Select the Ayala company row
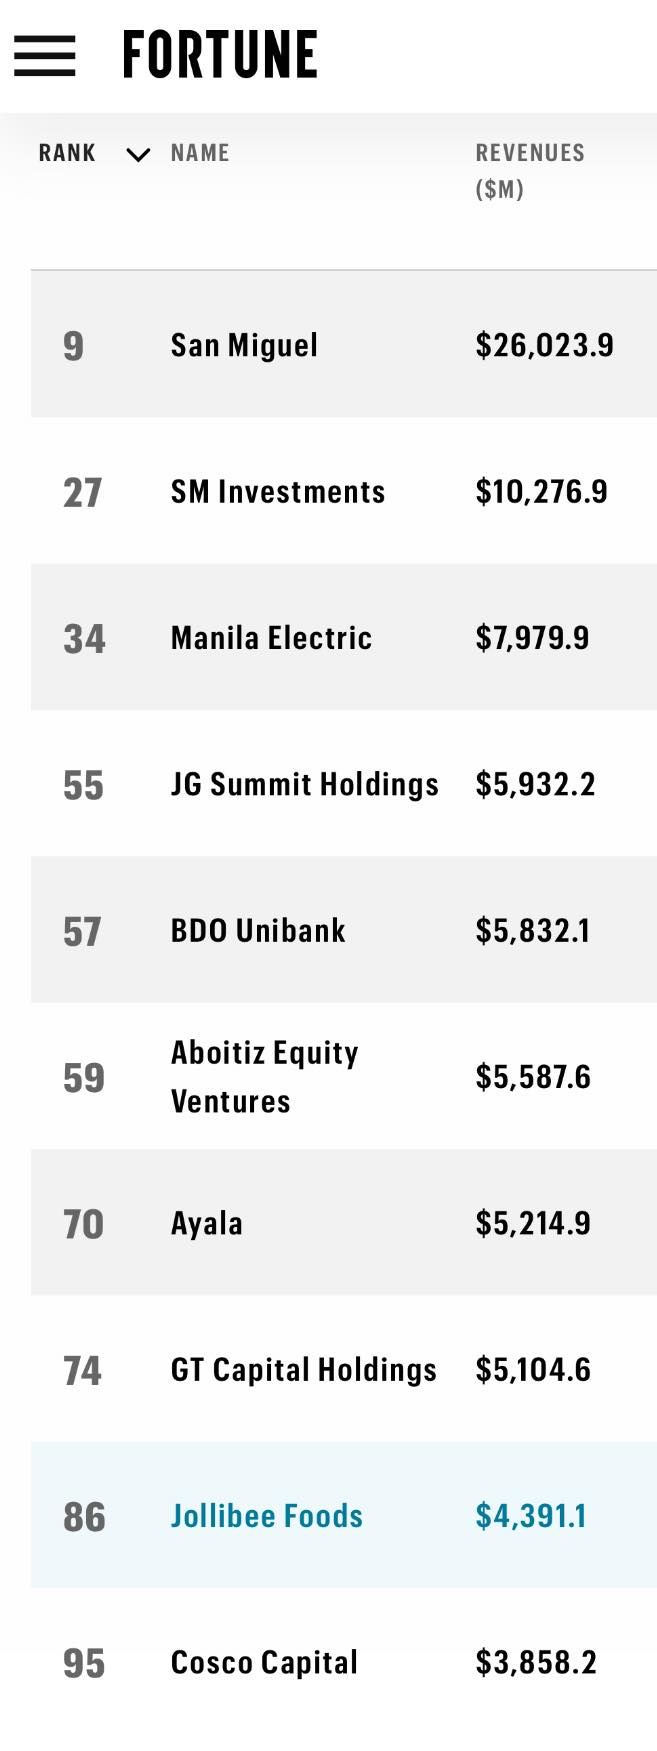 pyautogui.click(x=206, y=1223)
